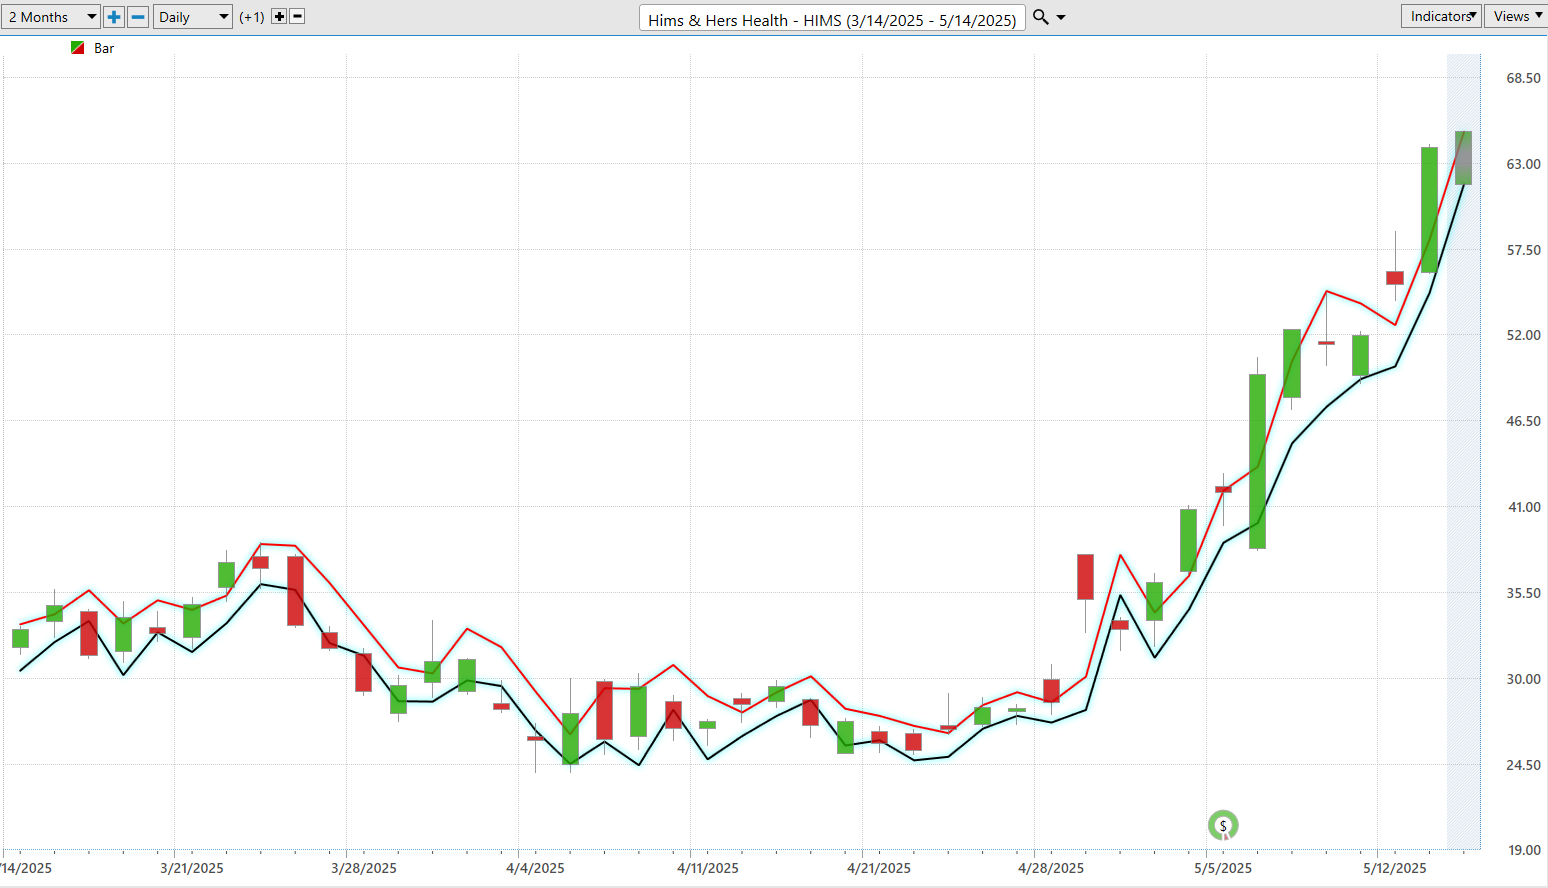Click the Hims & Hers Health symbol field

click(x=832, y=19)
